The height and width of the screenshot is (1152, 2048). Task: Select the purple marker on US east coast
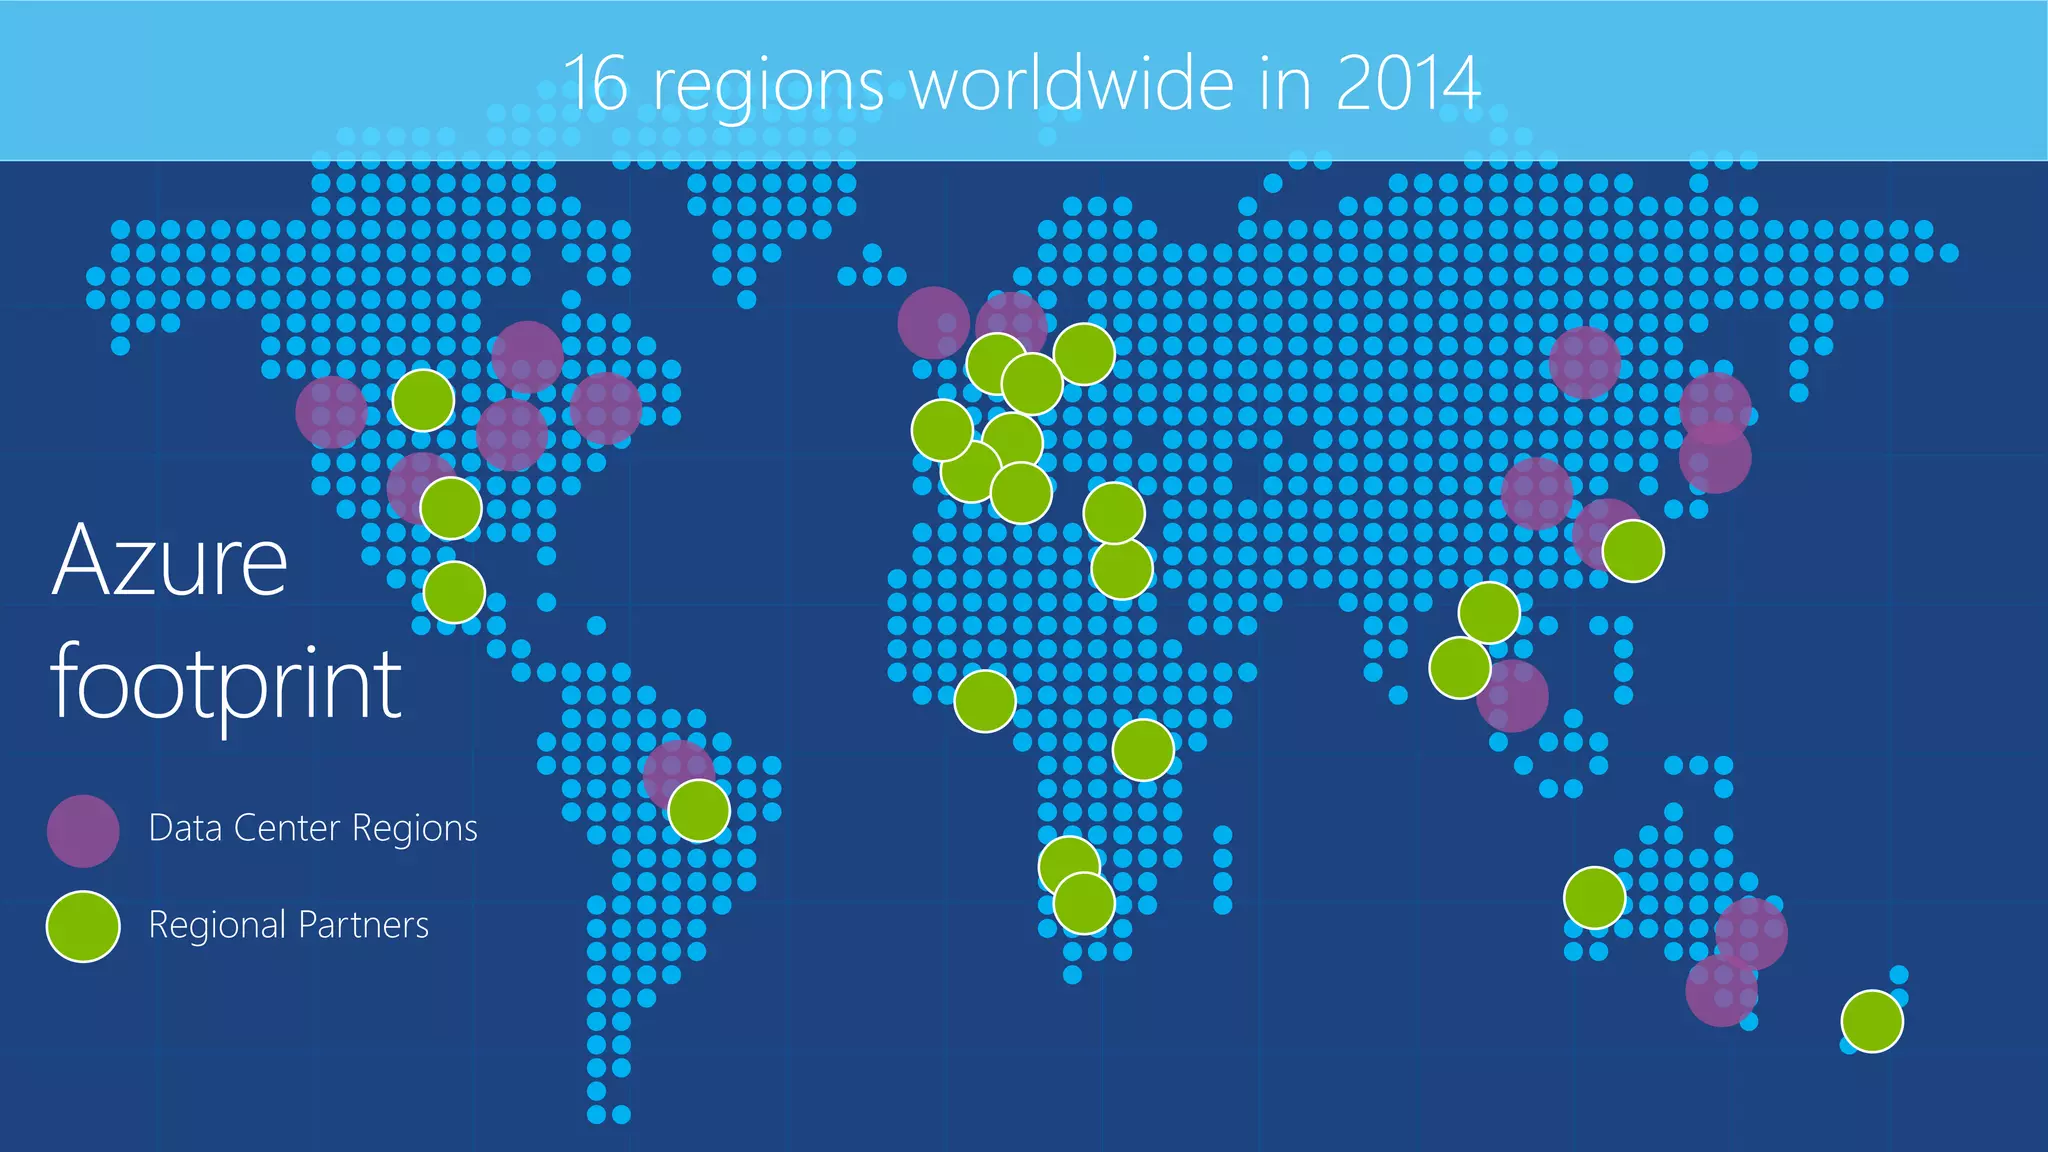point(606,409)
